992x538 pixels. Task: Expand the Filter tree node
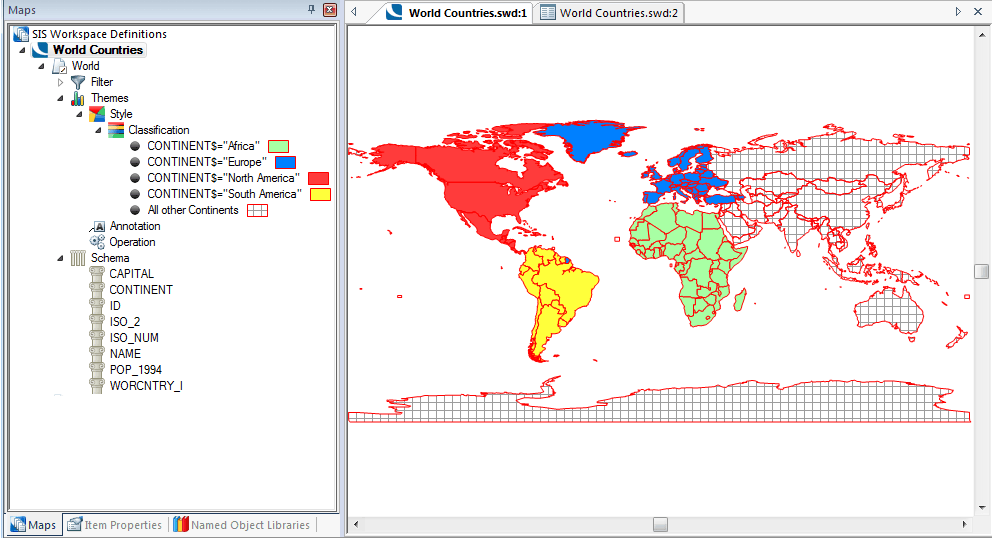60,82
